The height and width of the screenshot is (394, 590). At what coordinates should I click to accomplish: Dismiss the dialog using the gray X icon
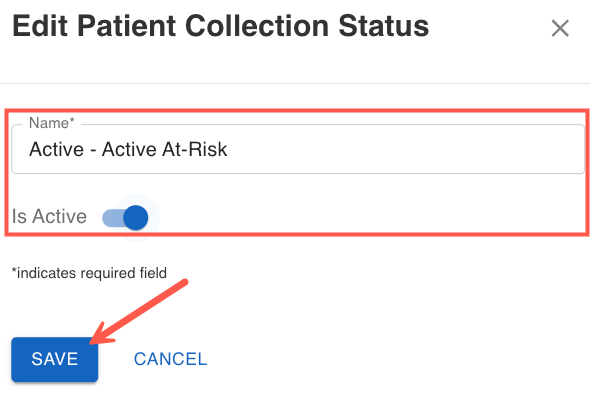click(x=560, y=28)
